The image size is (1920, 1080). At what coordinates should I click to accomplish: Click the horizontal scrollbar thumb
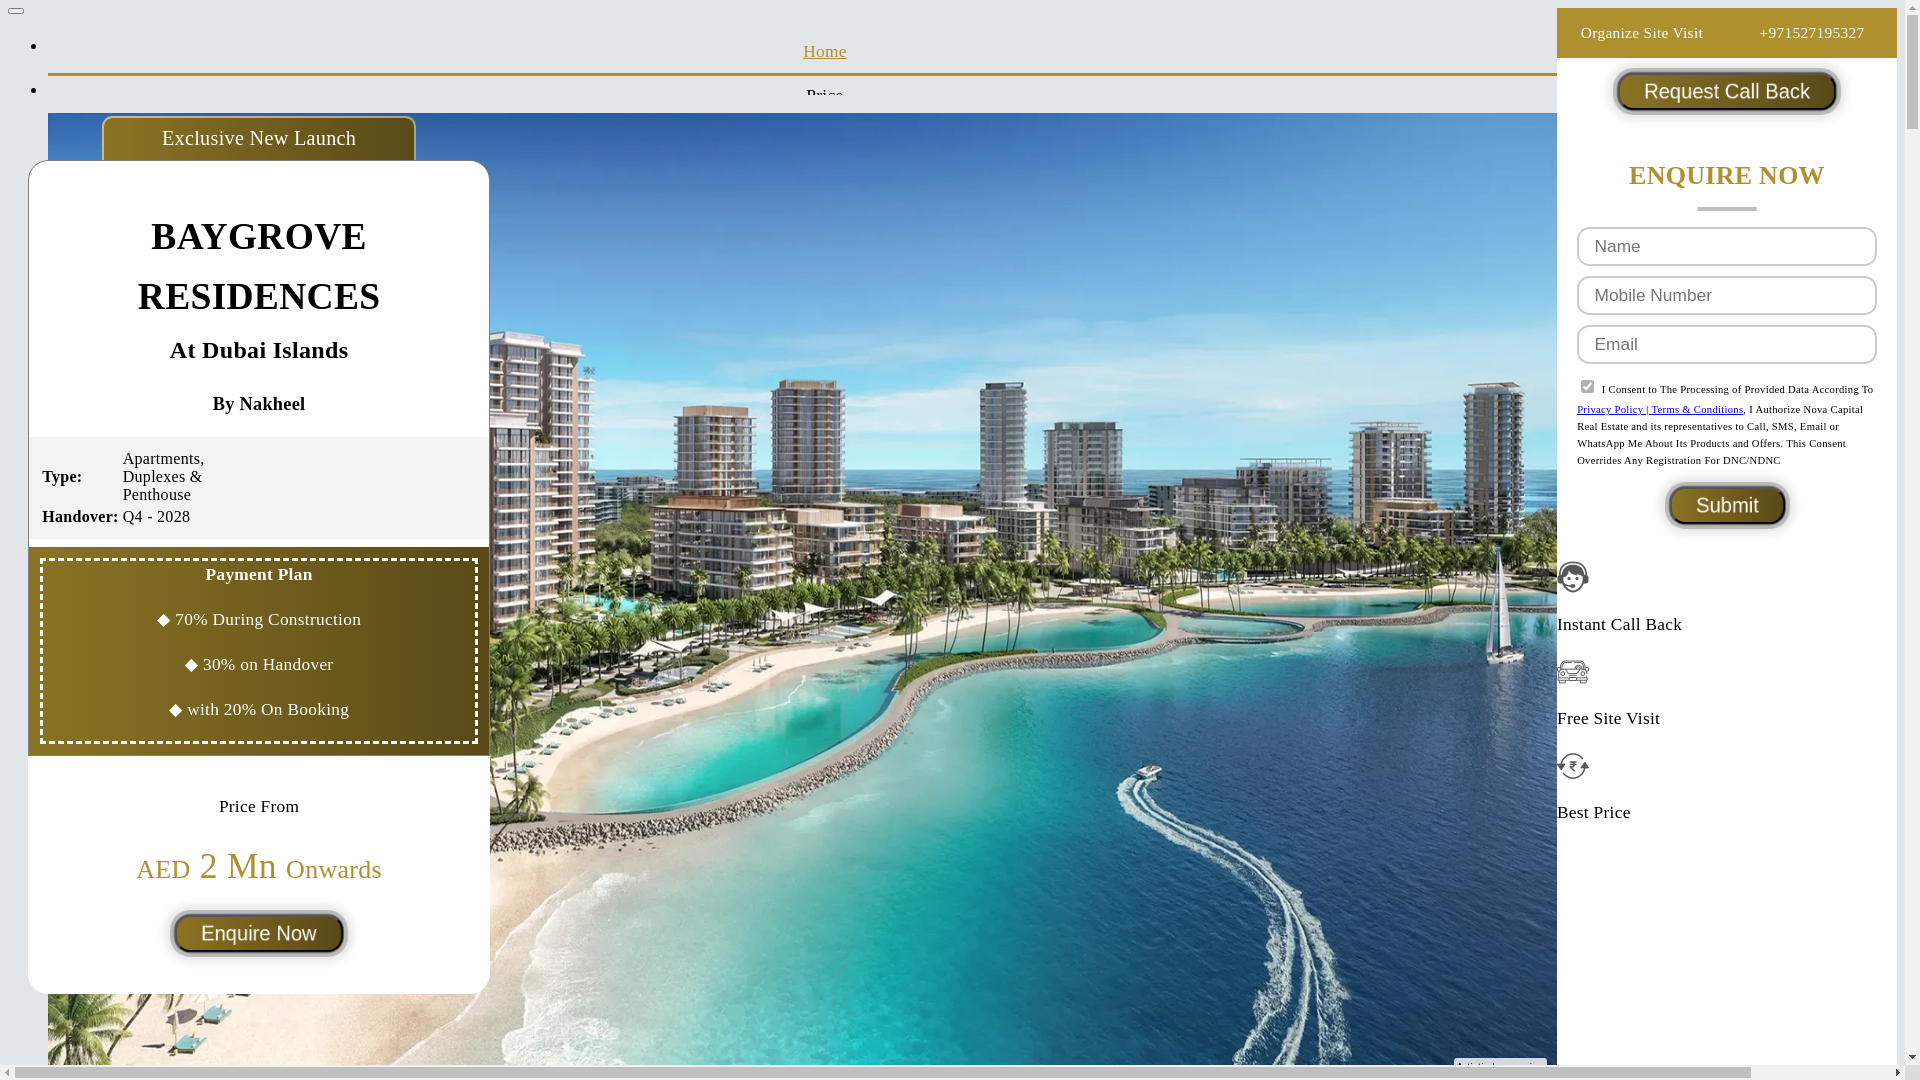pos(883,1072)
